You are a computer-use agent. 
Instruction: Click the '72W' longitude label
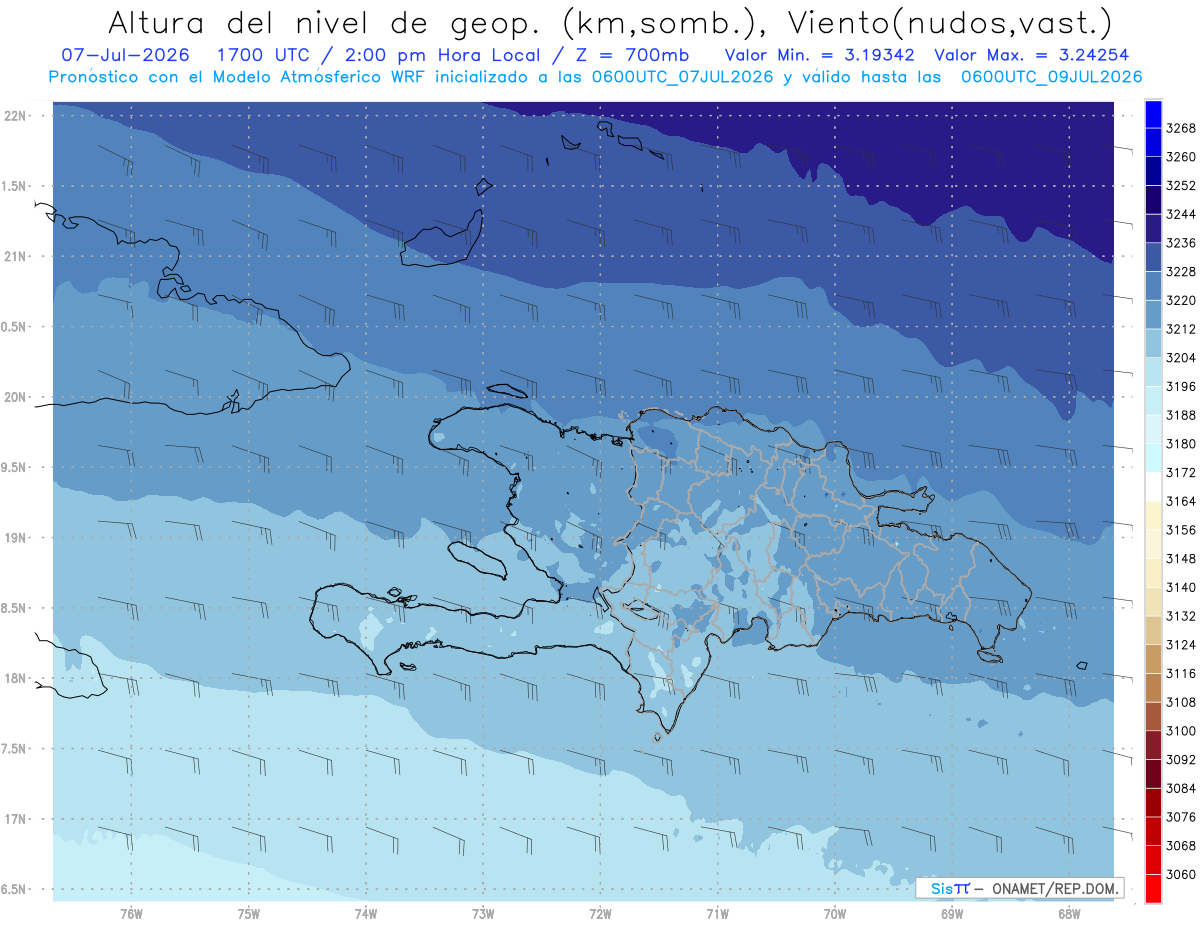coord(600,913)
